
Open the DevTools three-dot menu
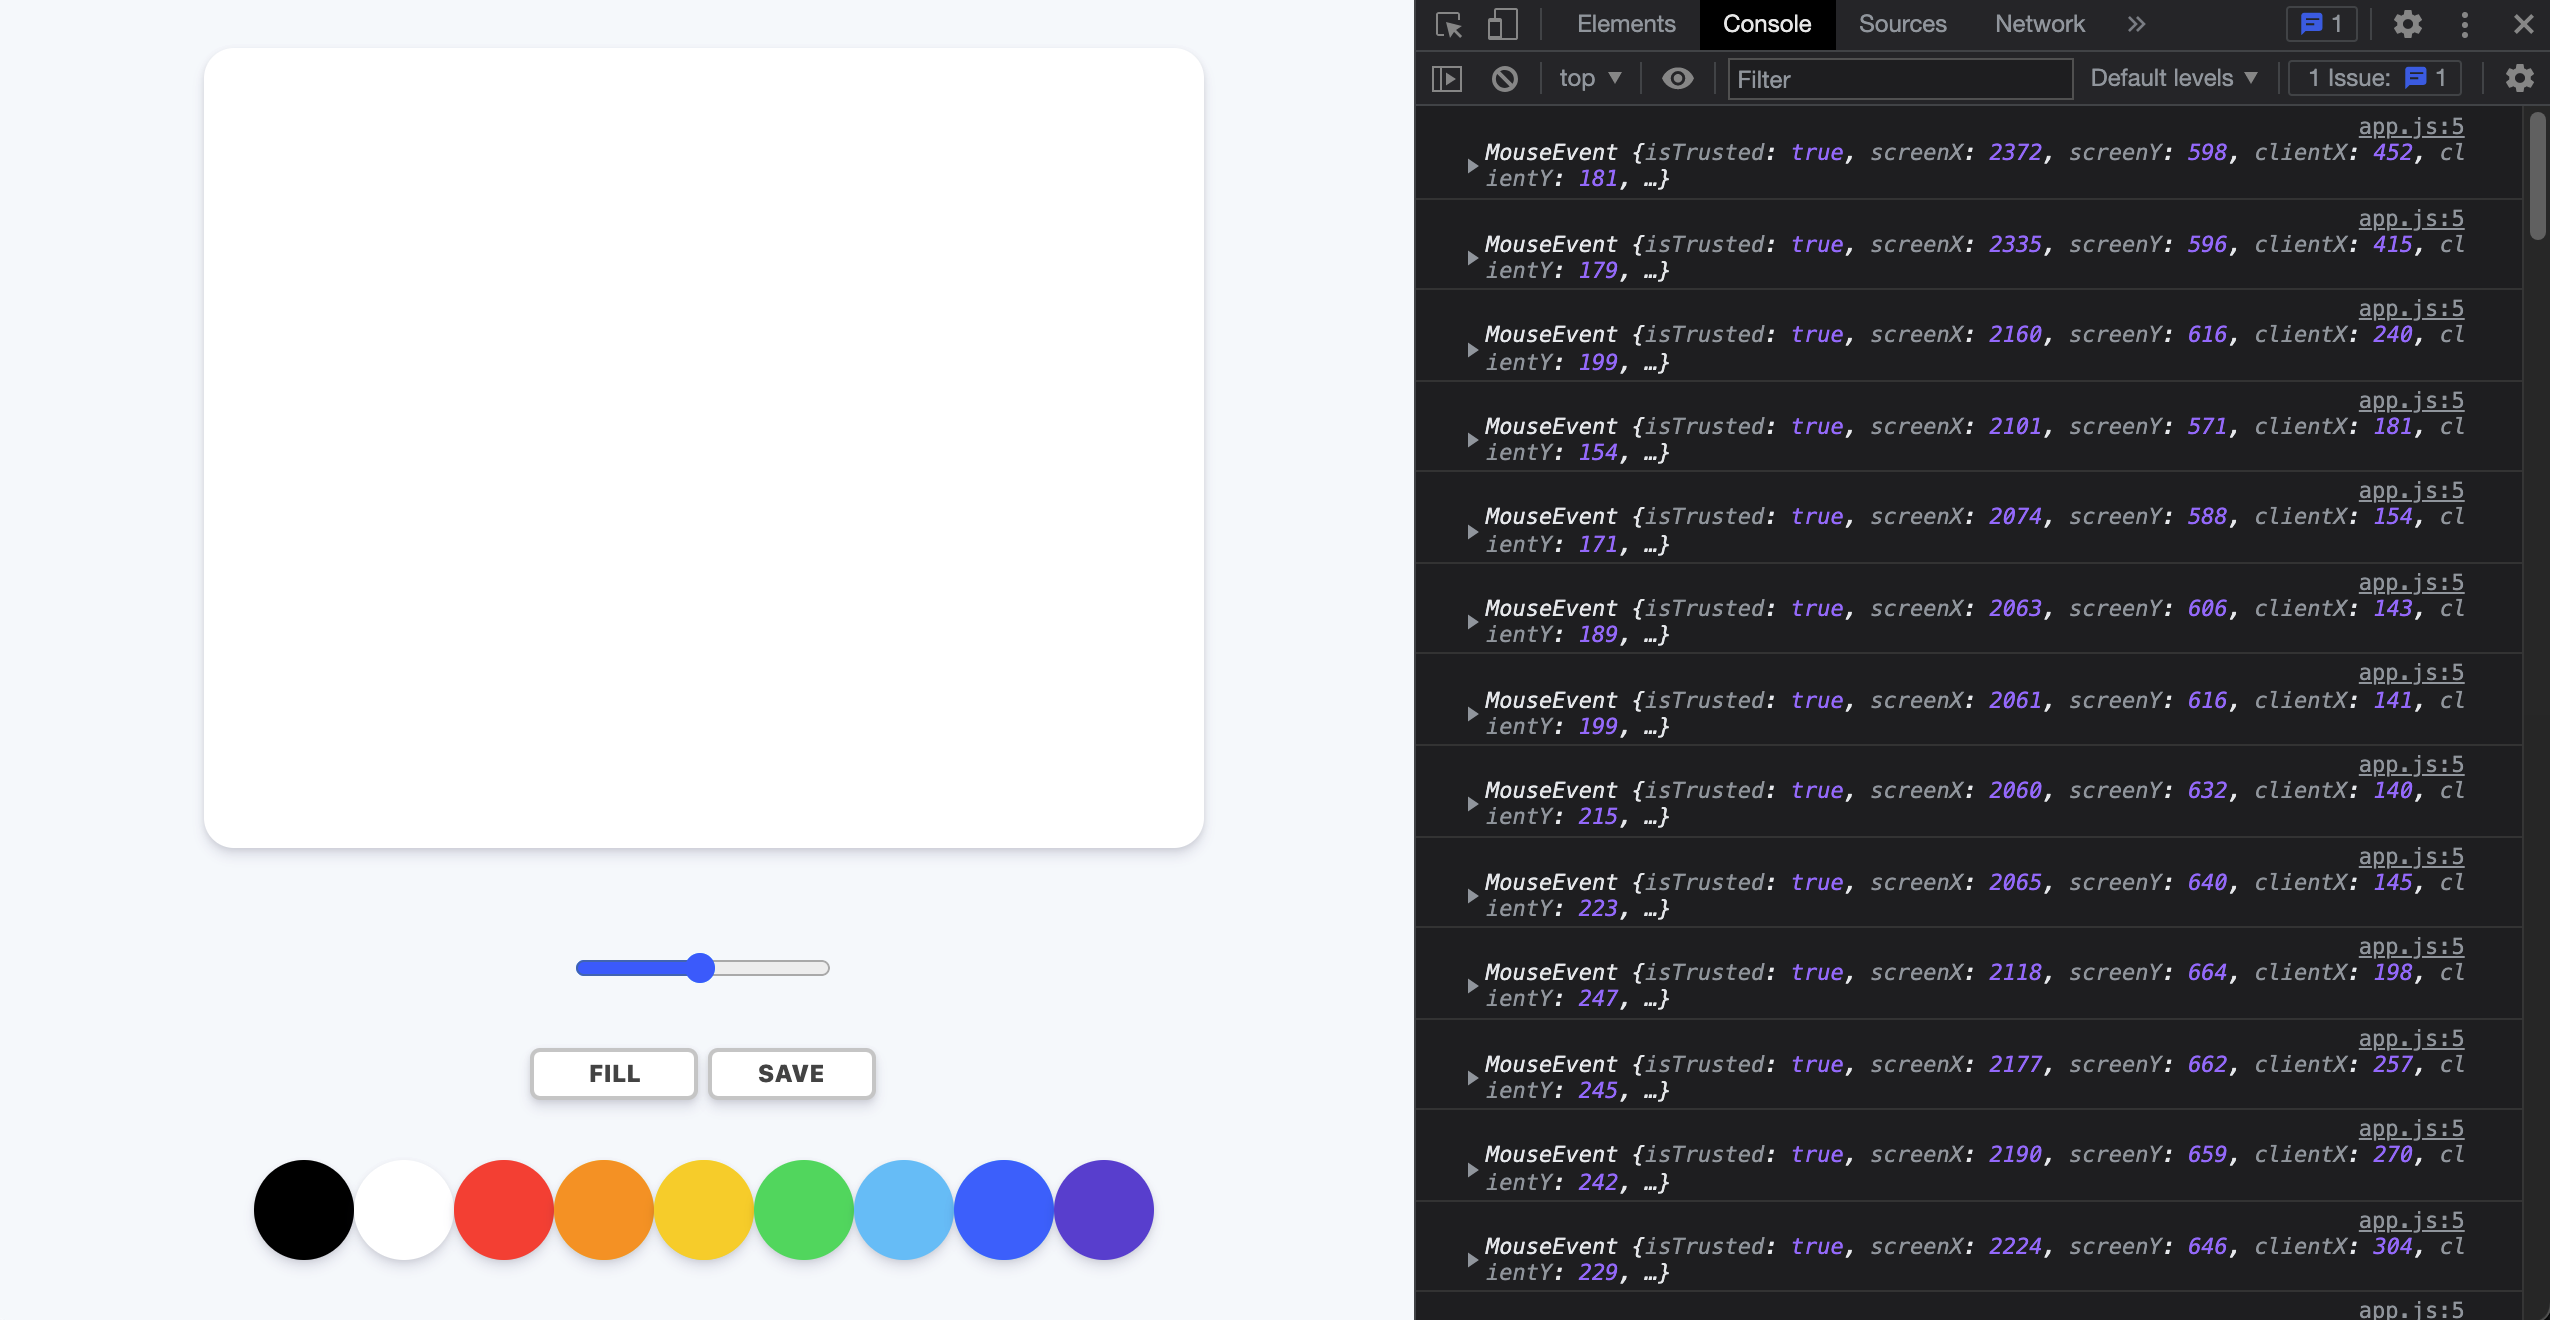click(x=2464, y=25)
